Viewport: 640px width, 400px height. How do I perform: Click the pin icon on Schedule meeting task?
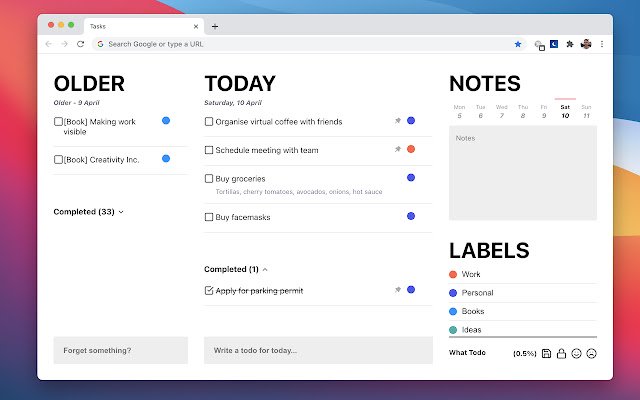click(398, 149)
